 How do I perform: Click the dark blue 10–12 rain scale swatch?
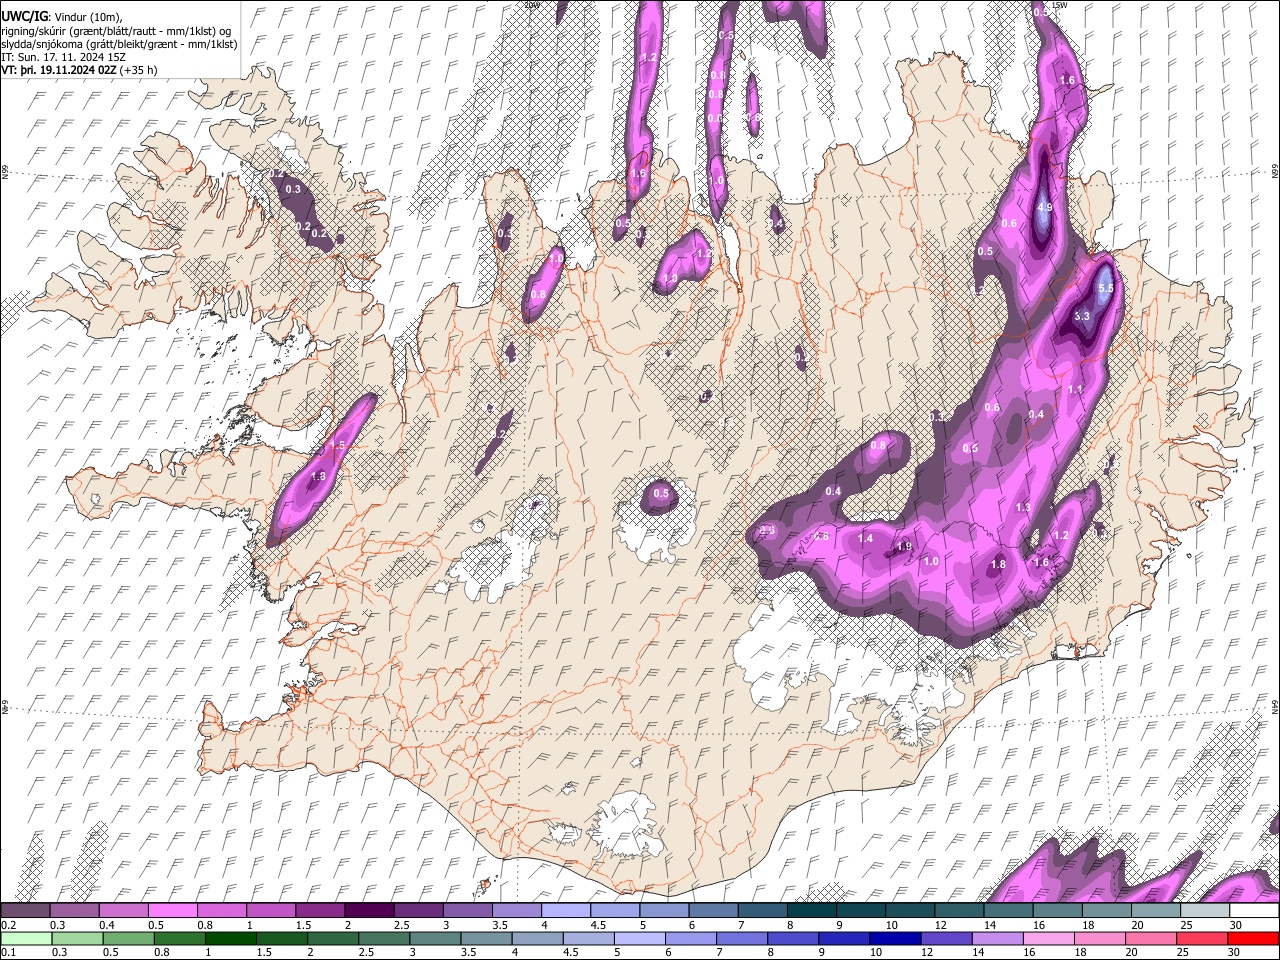[895, 938]
